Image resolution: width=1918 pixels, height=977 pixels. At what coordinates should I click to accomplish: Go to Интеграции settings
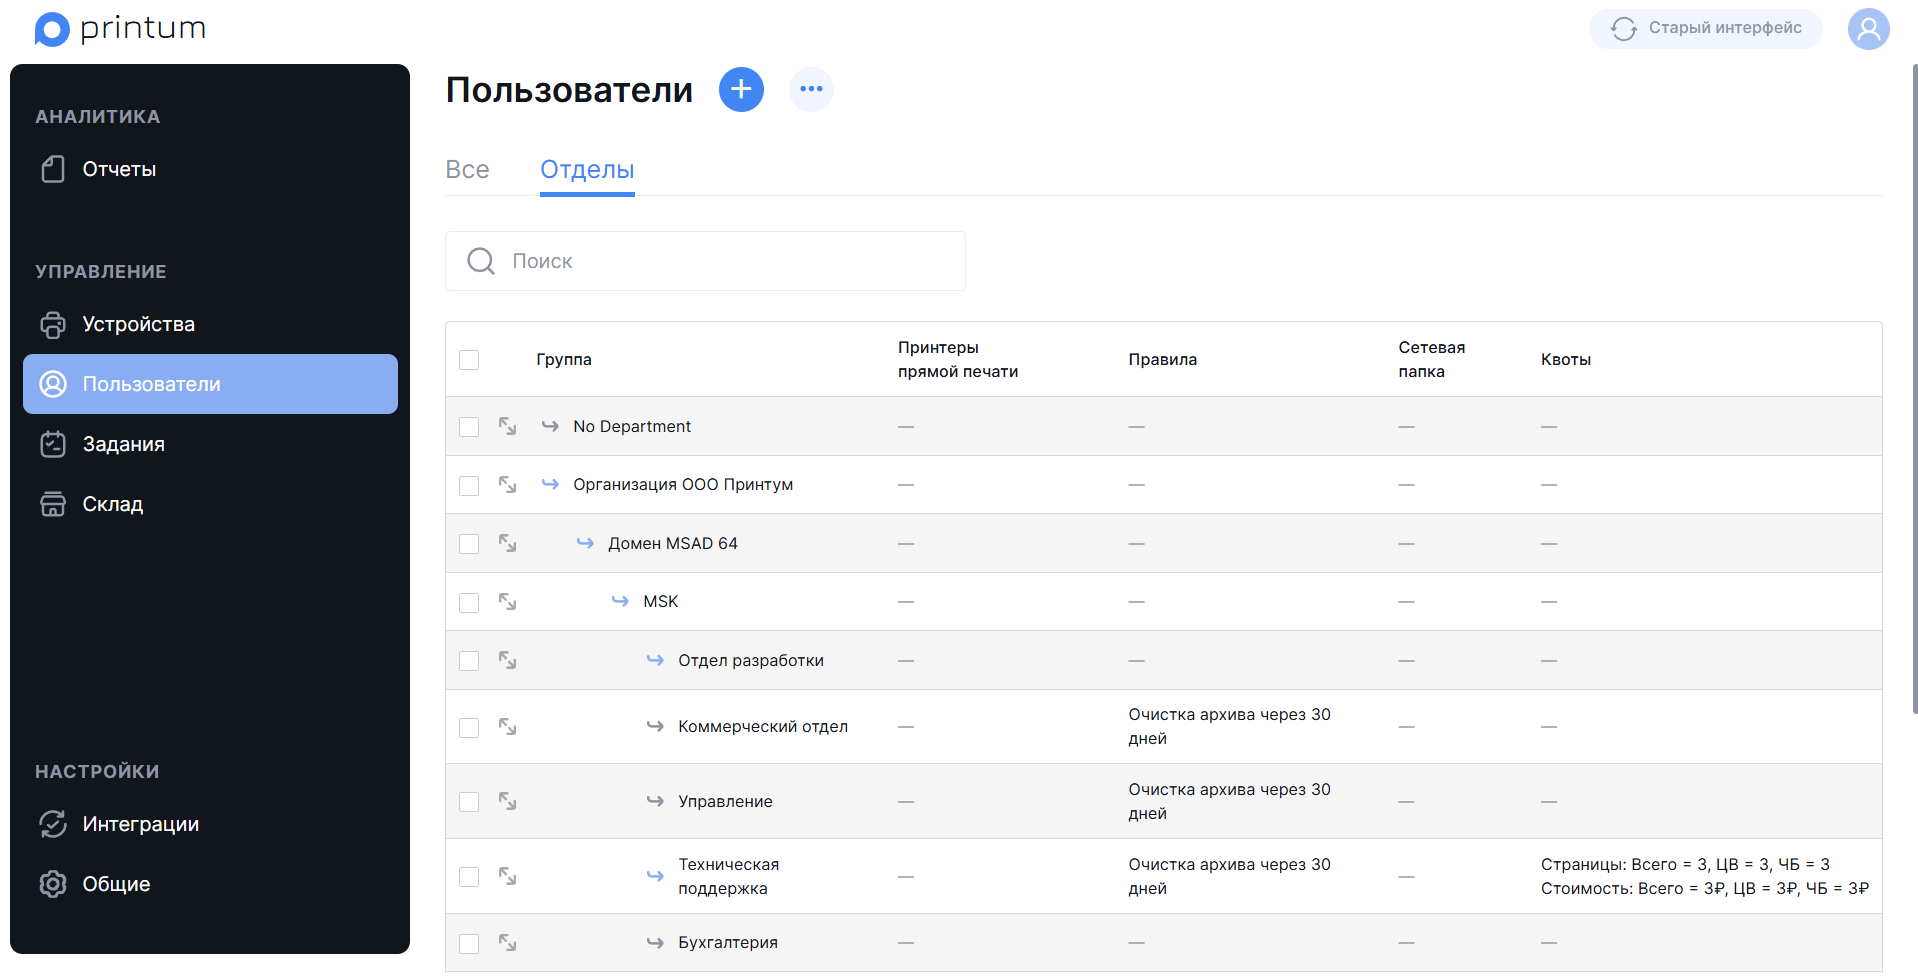pyautogui.click(x=210, y=824)
